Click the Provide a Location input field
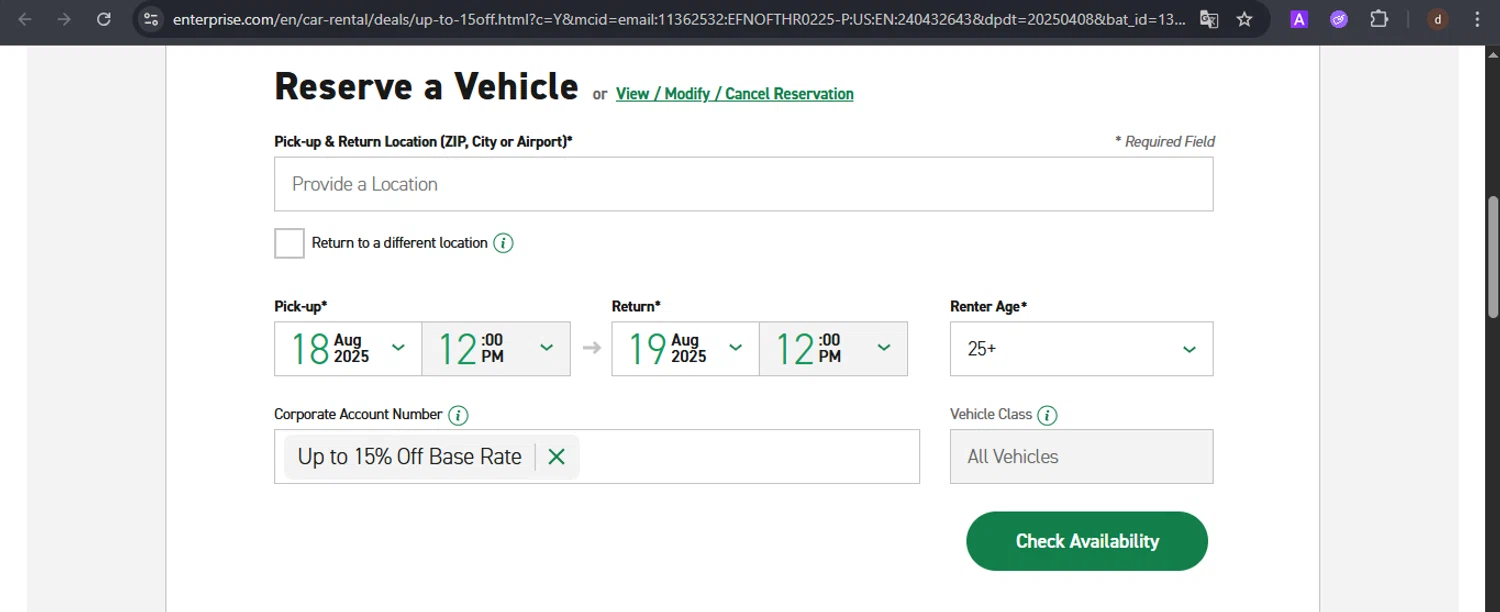This screenshot has width=1500, height=612. click(743, 184)
